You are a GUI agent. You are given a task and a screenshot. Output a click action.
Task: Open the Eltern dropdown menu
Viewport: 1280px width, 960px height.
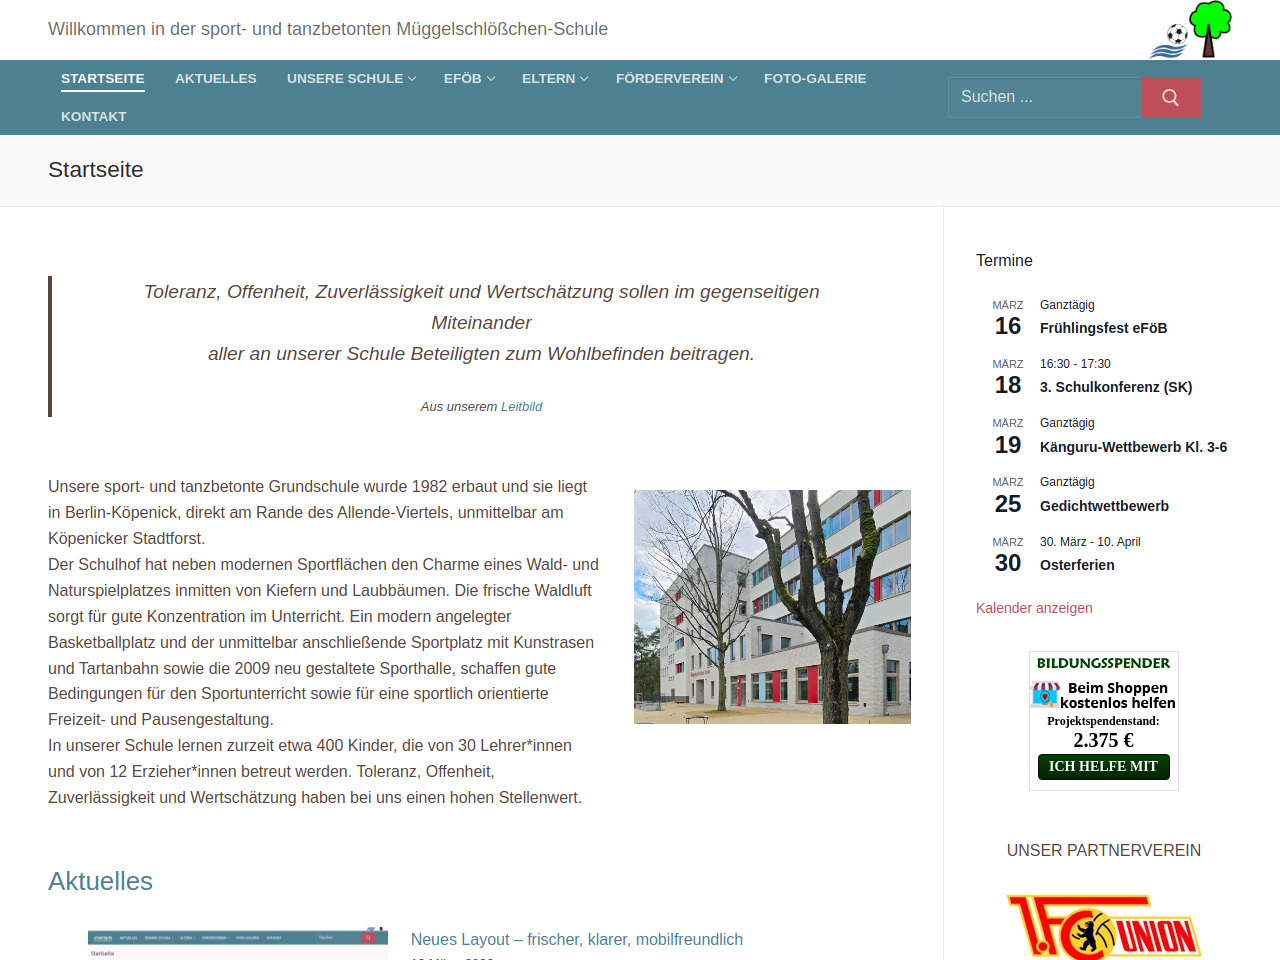[x=555, y=78]
